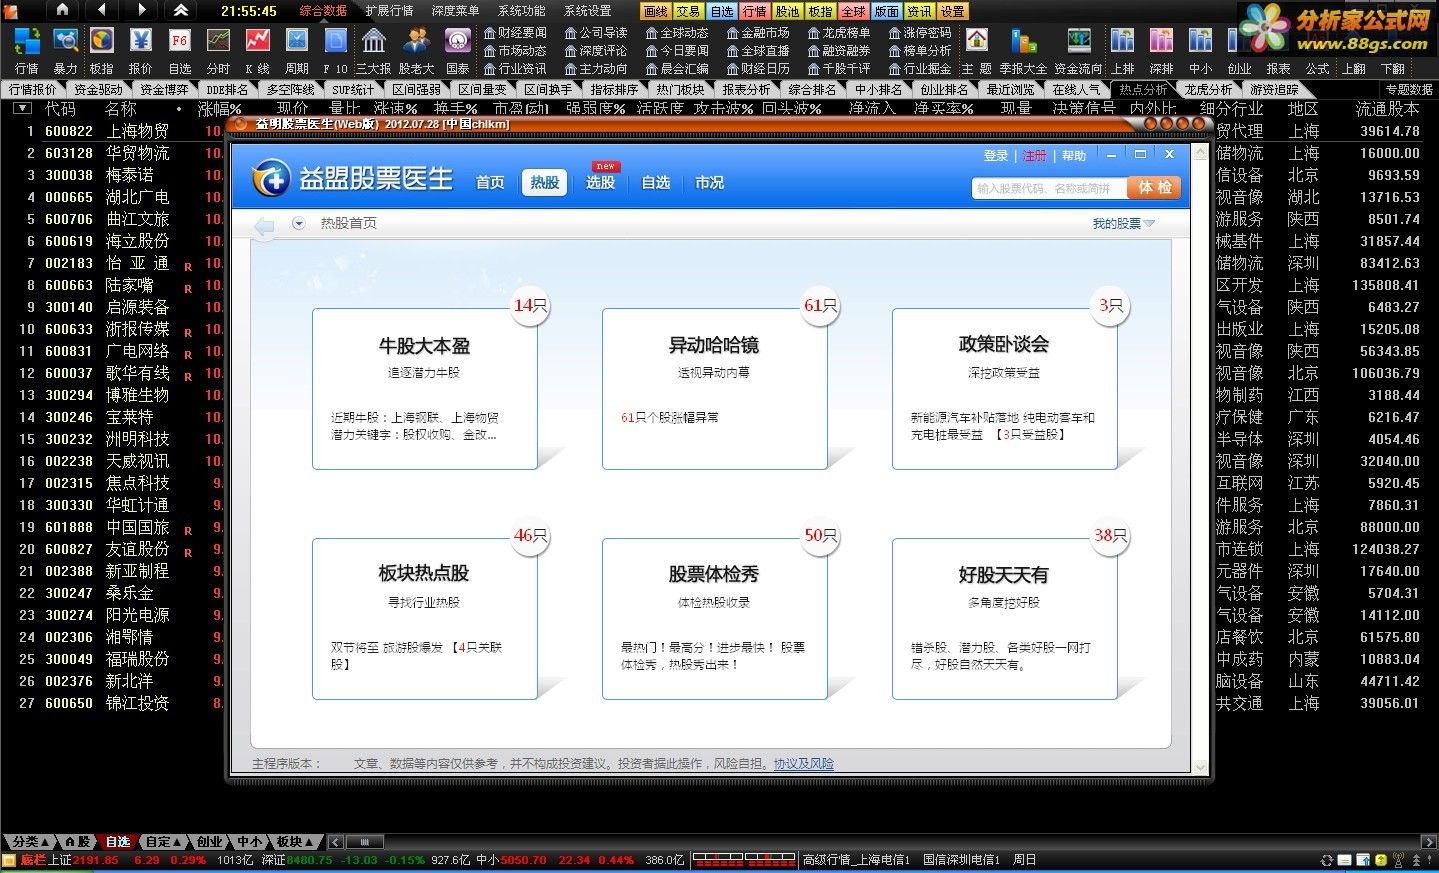Go forward with the right arrow icon

coord(141,10)
